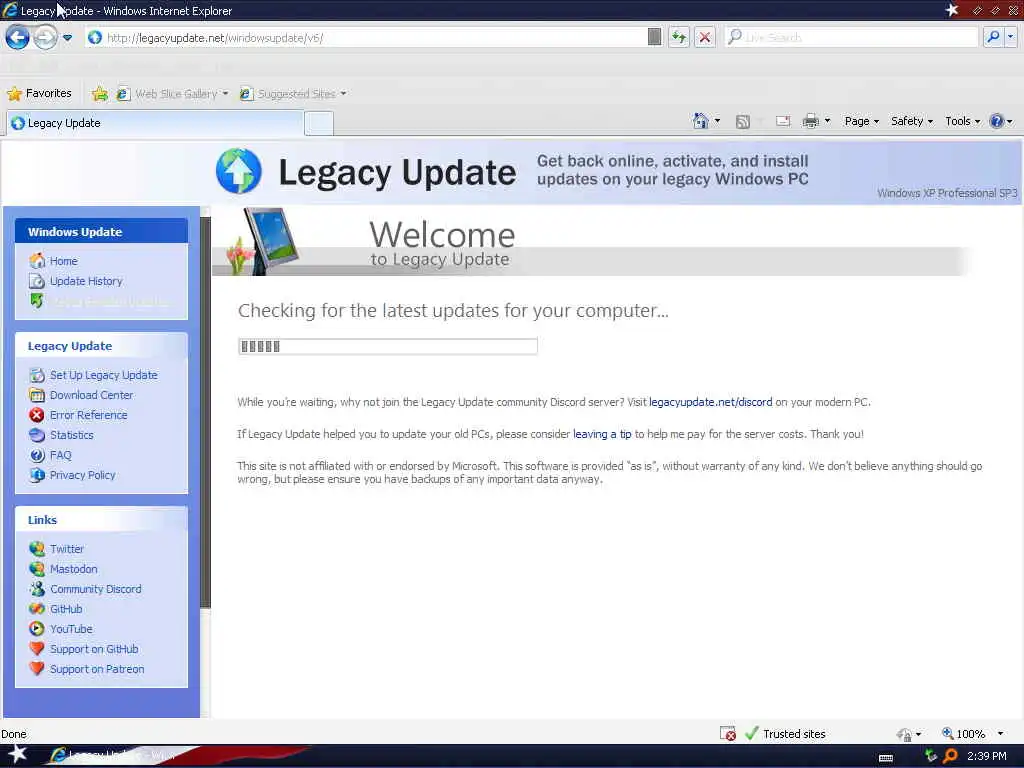Click the sidebar vertical scrollbar
This screenshot has width=1024, height=768.
click(205, 413)
